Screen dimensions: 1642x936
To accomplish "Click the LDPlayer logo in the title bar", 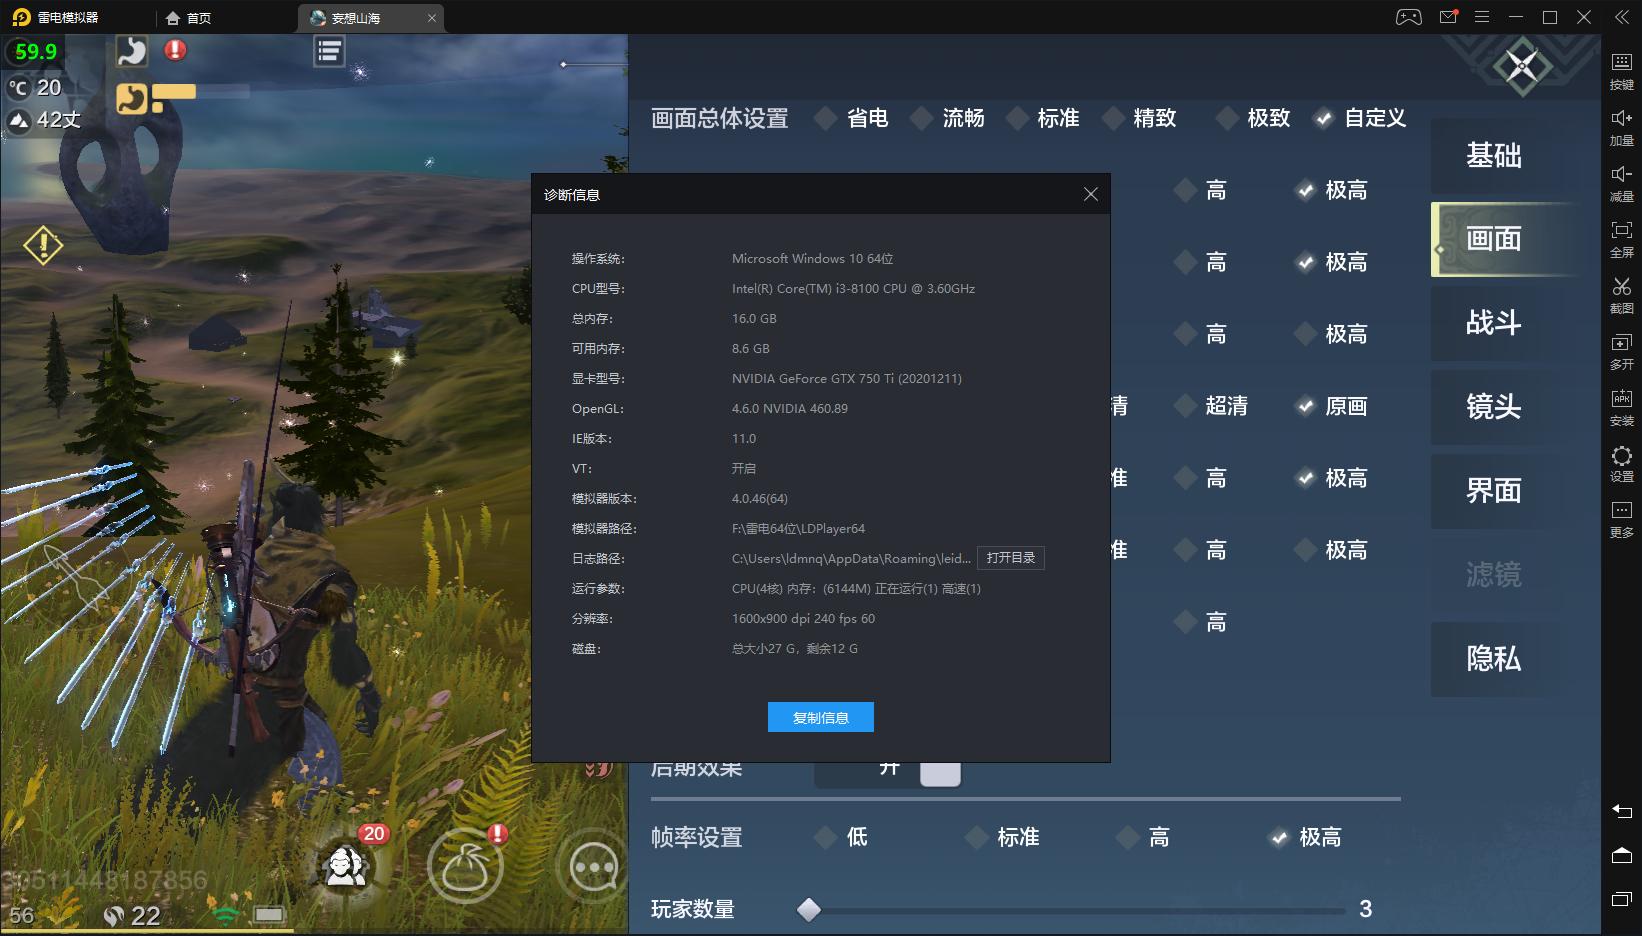I will click(x=21, y=17).
